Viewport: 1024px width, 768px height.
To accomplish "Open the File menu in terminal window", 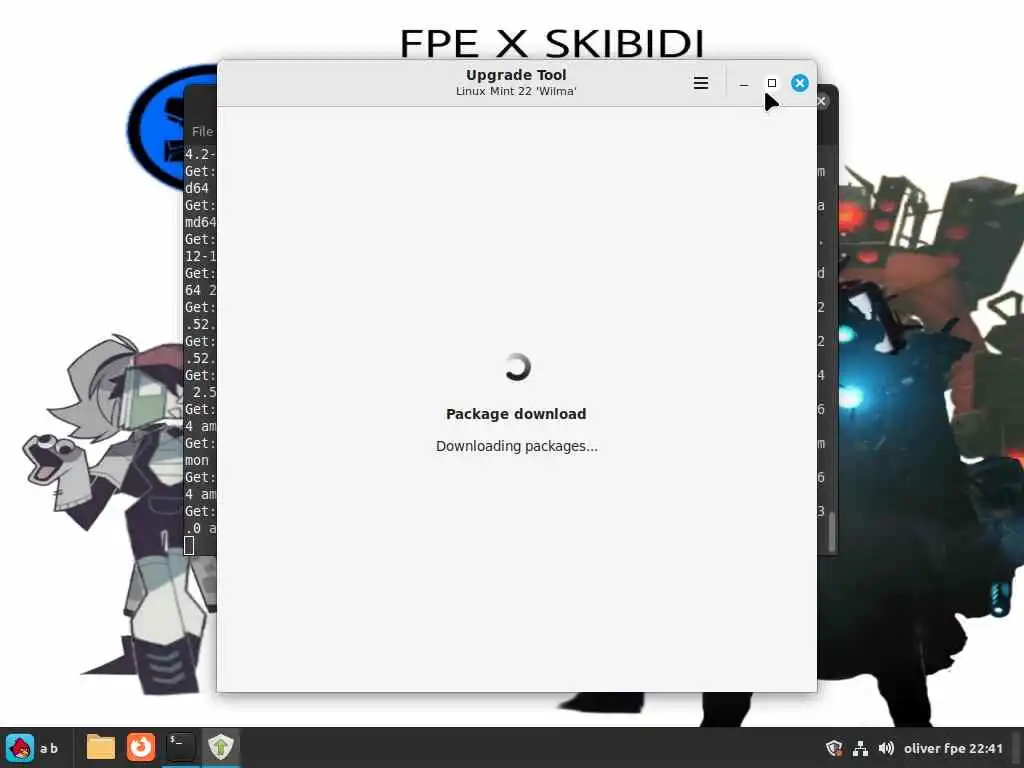I will 202,131.
